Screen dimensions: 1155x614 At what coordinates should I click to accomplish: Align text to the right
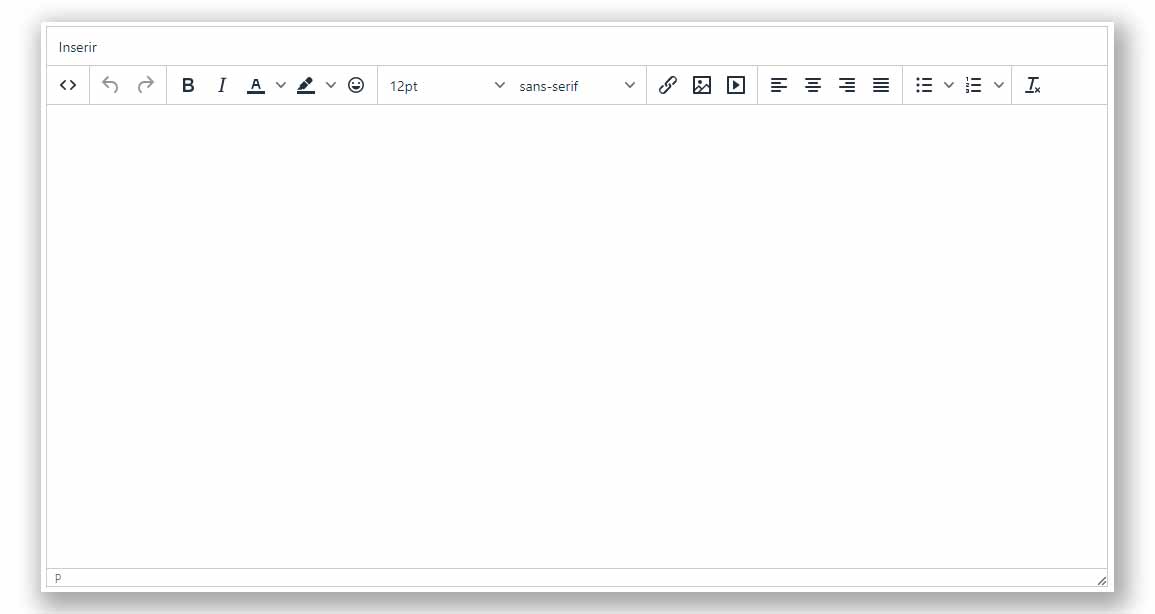point(847,85)
